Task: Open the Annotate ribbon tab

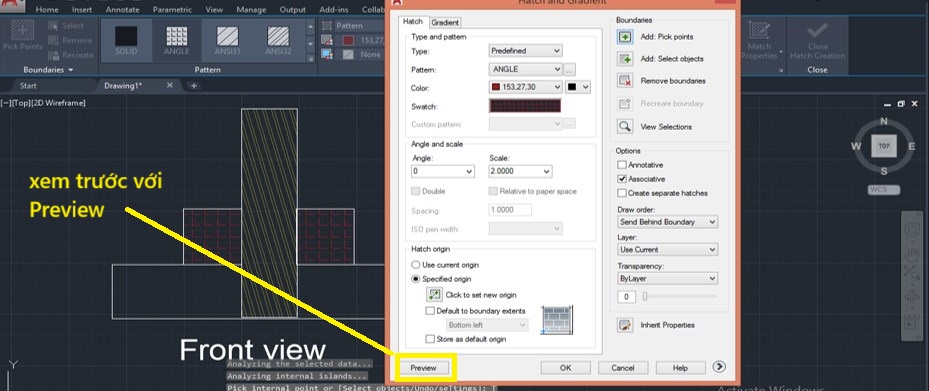Action: [x=123, y=9]
